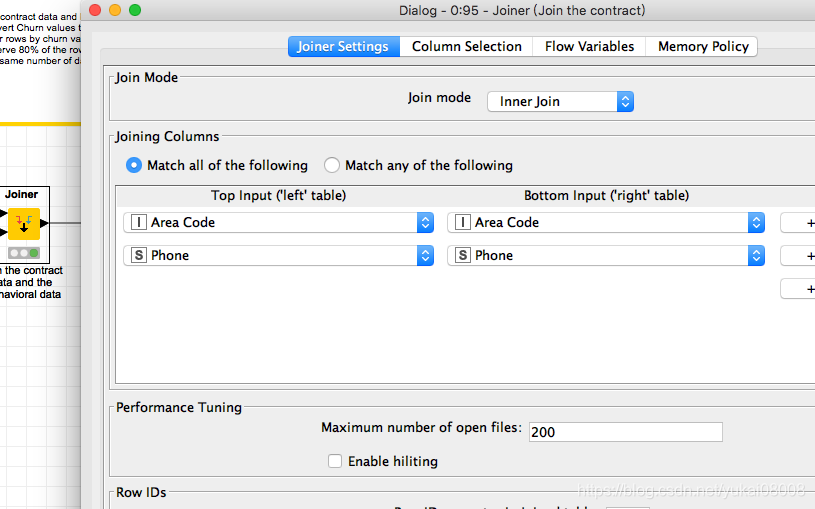The height and width of the screenshot is (509, 815).
Task: Click the Joiner node's traffic light status indicator
Action: [x=24, y=253]
